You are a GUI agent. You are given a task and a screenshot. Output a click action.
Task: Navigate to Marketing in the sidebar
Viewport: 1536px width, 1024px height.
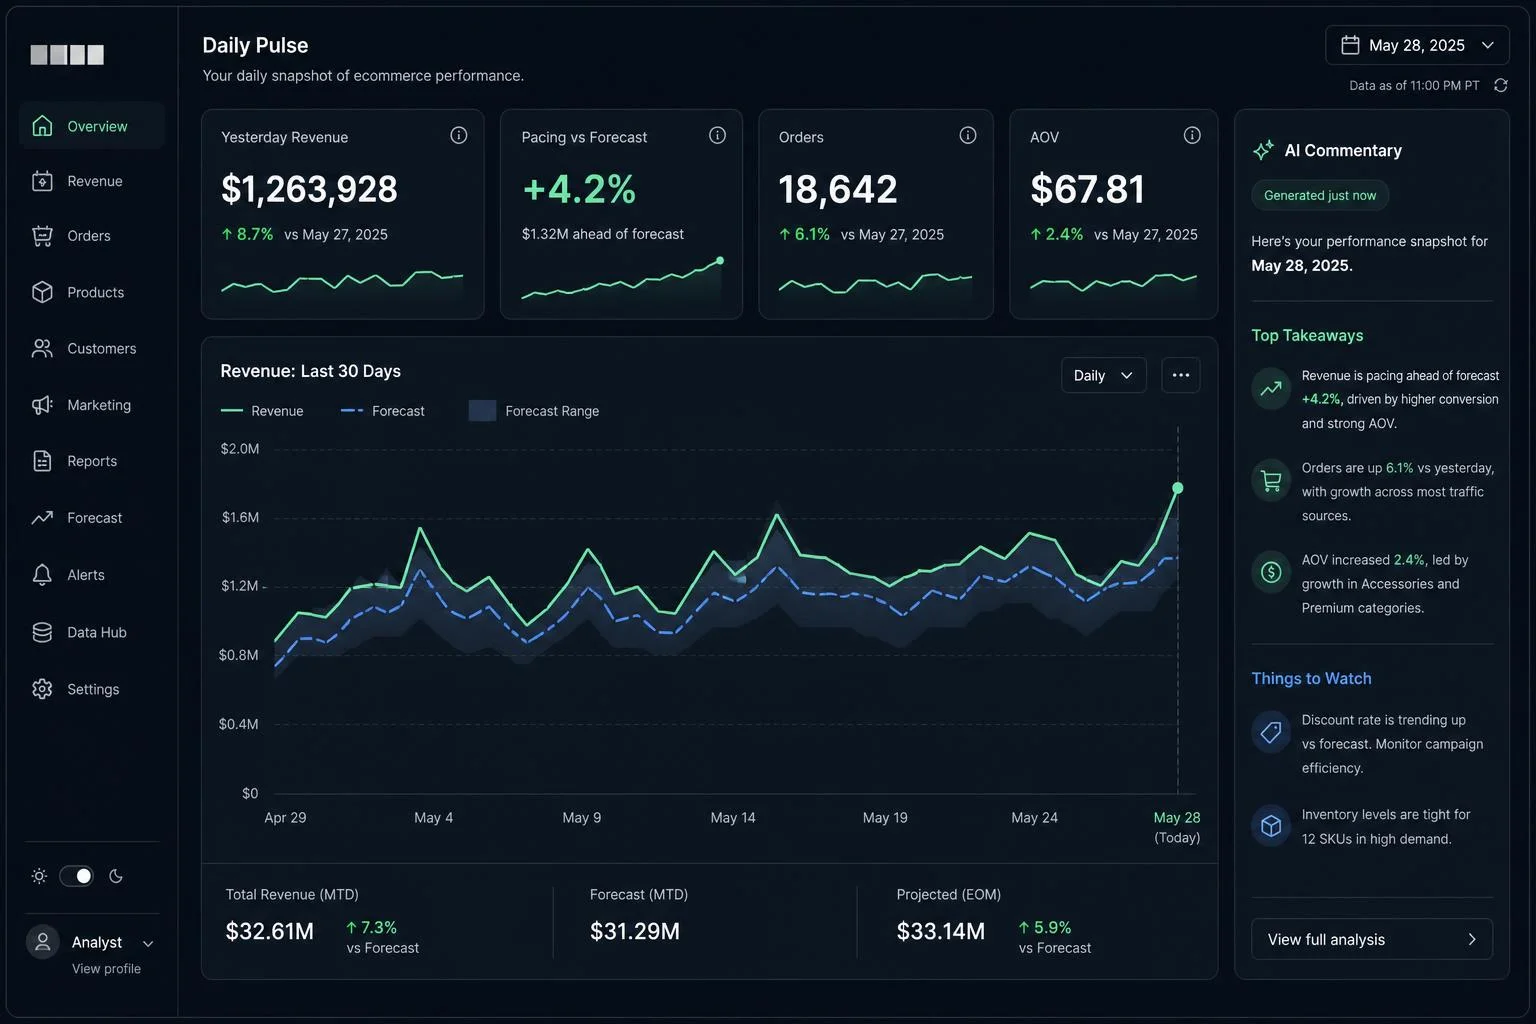tap(92, 405)
